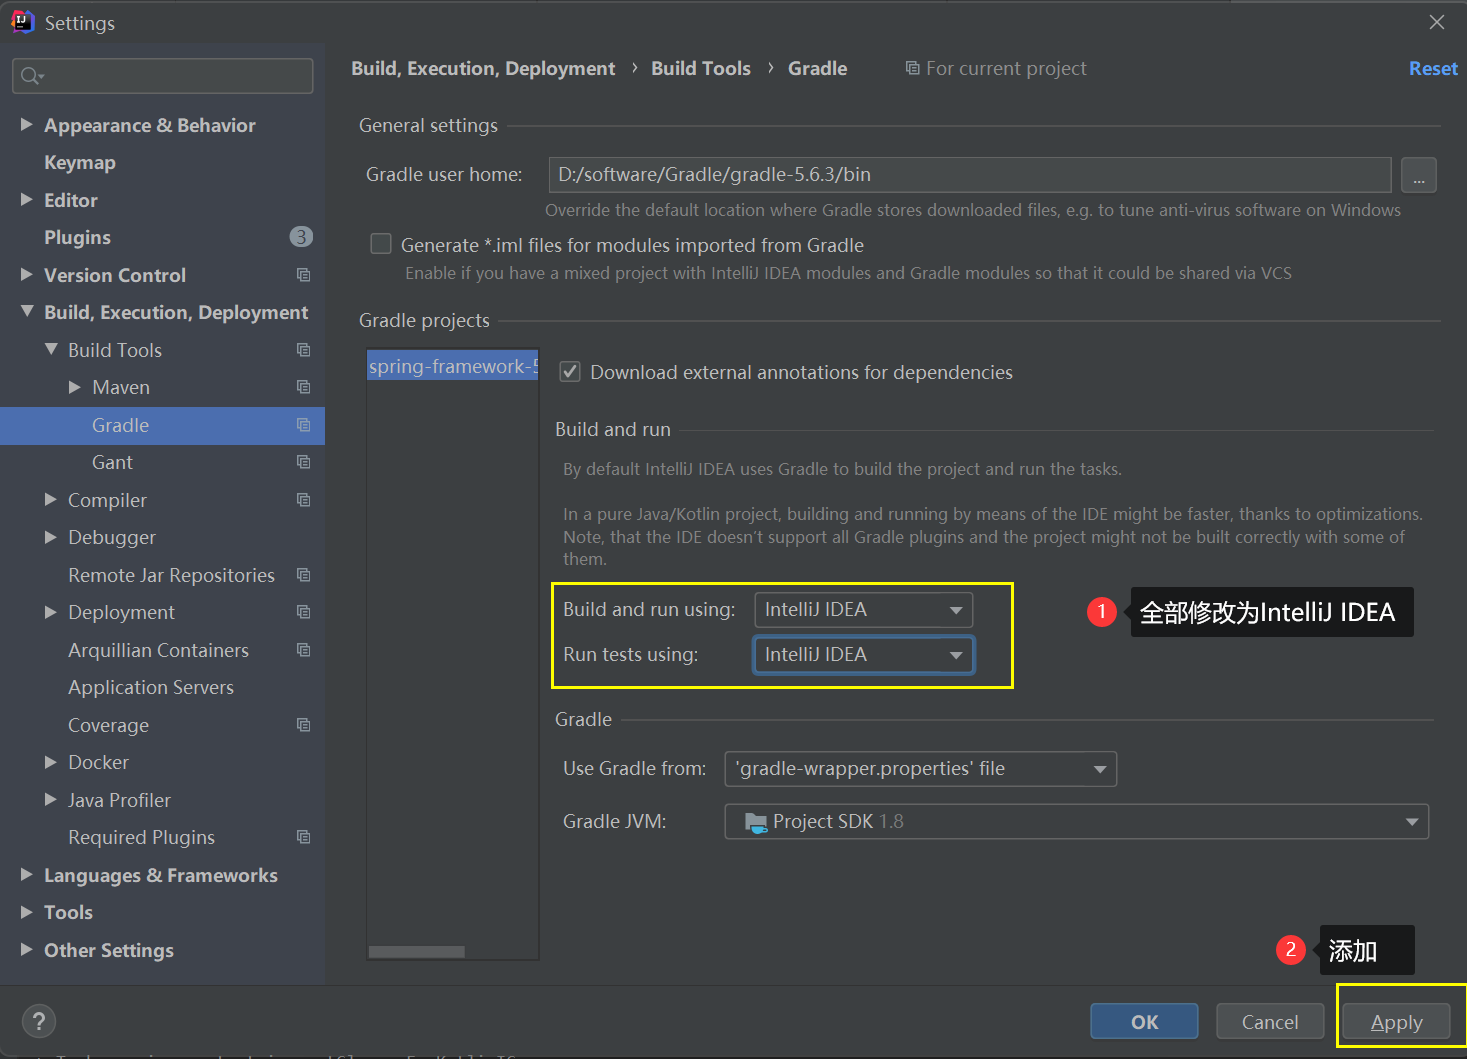Expand the Editor tree node arrow

[x=27, y=199]
